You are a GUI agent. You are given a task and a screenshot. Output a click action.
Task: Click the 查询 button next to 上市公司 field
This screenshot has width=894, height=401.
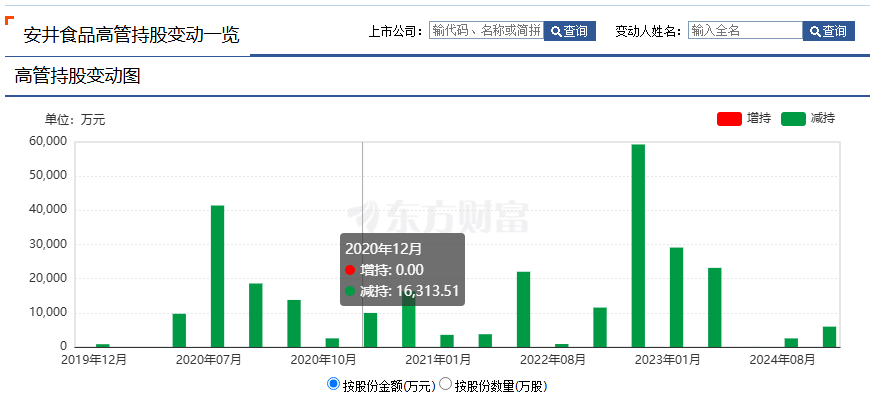point(570,31)
